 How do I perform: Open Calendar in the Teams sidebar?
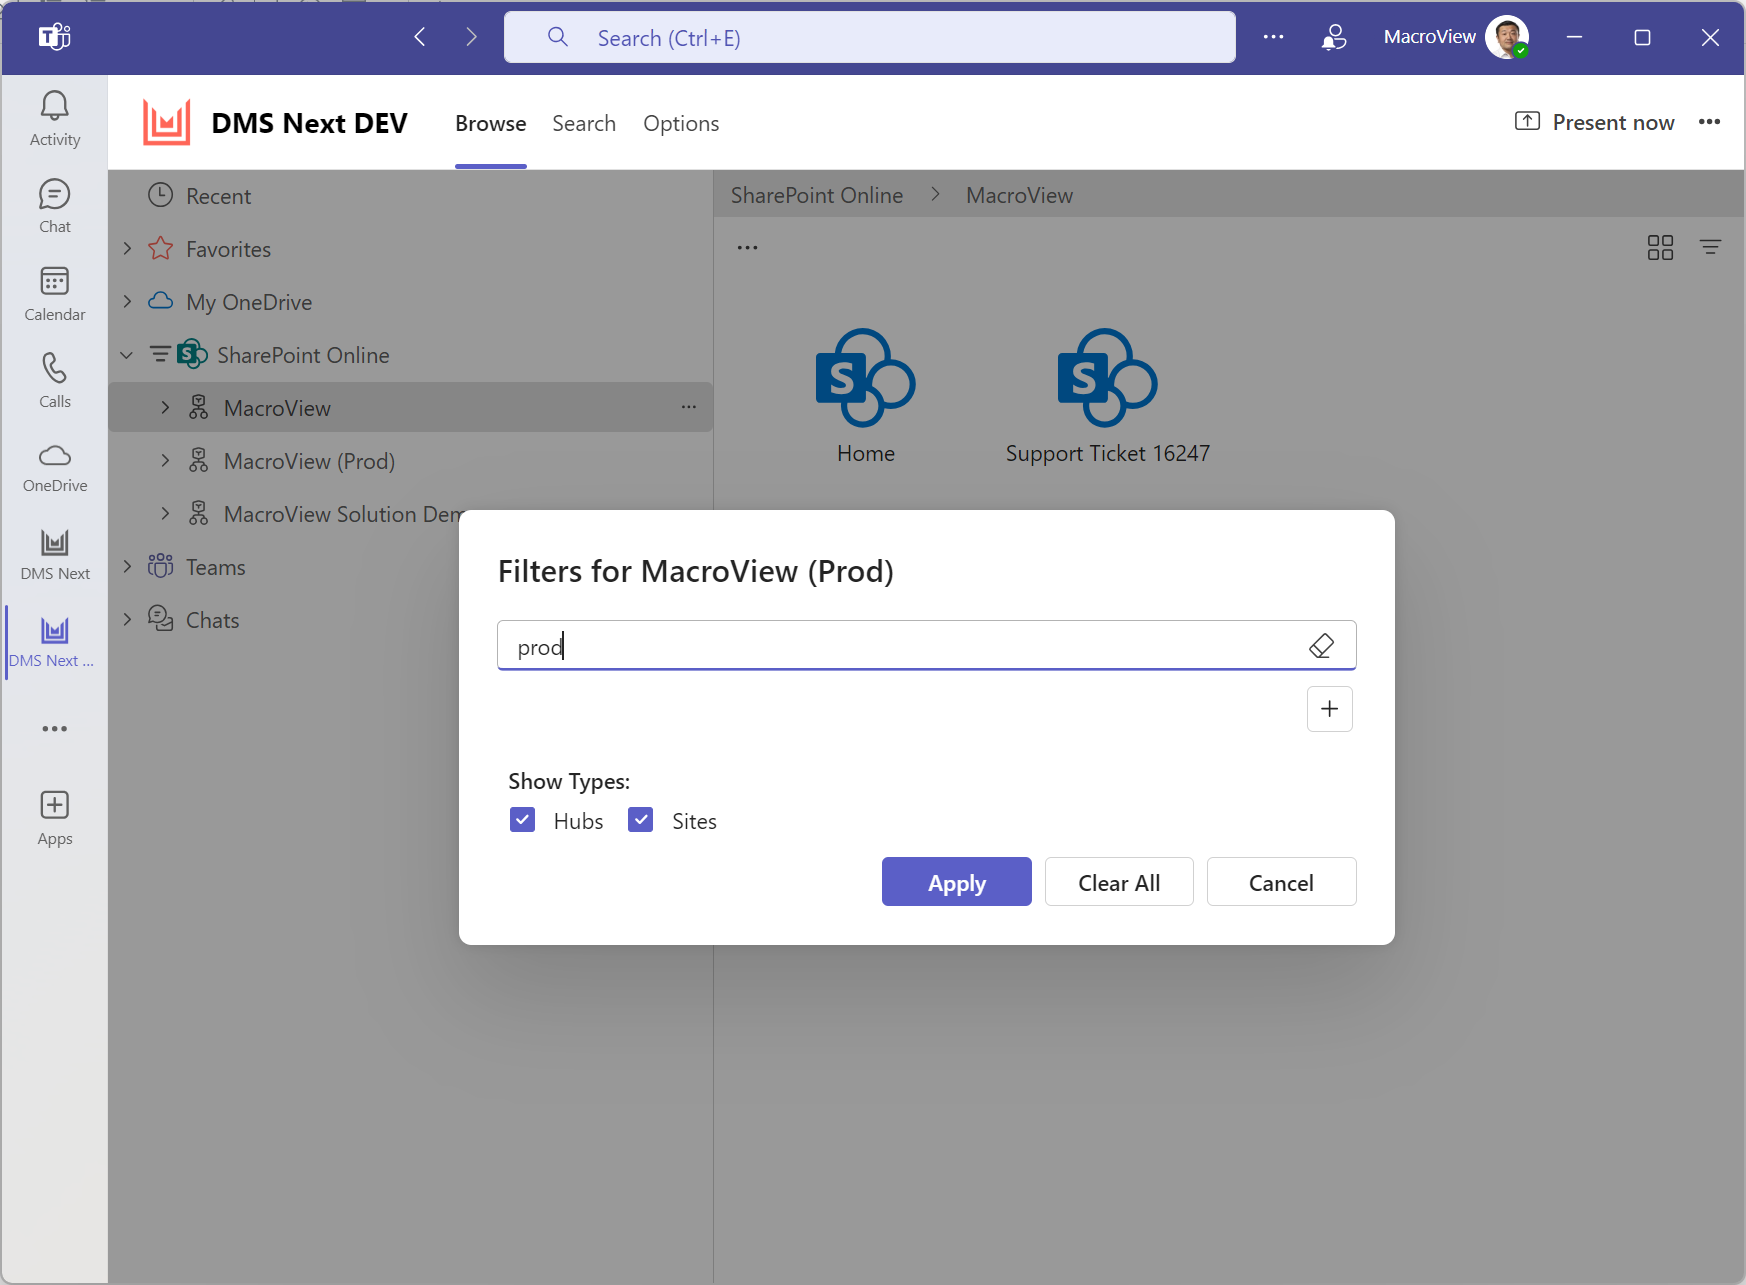55,294
